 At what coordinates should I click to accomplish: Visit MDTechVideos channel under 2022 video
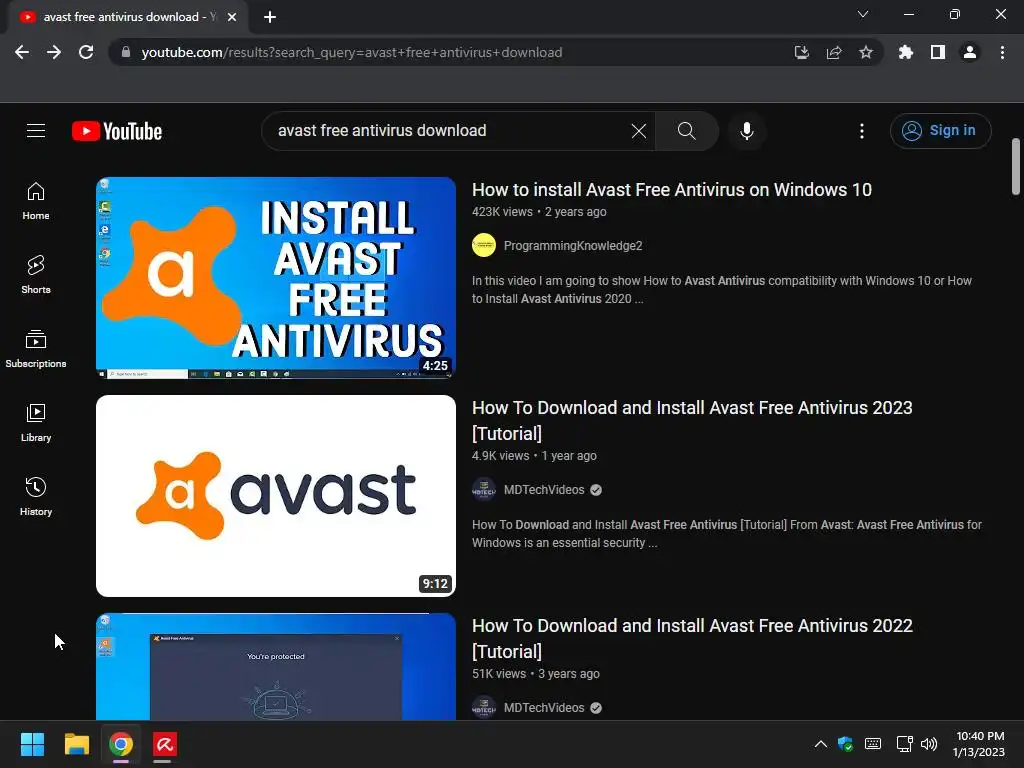click(x=544, y=708)
